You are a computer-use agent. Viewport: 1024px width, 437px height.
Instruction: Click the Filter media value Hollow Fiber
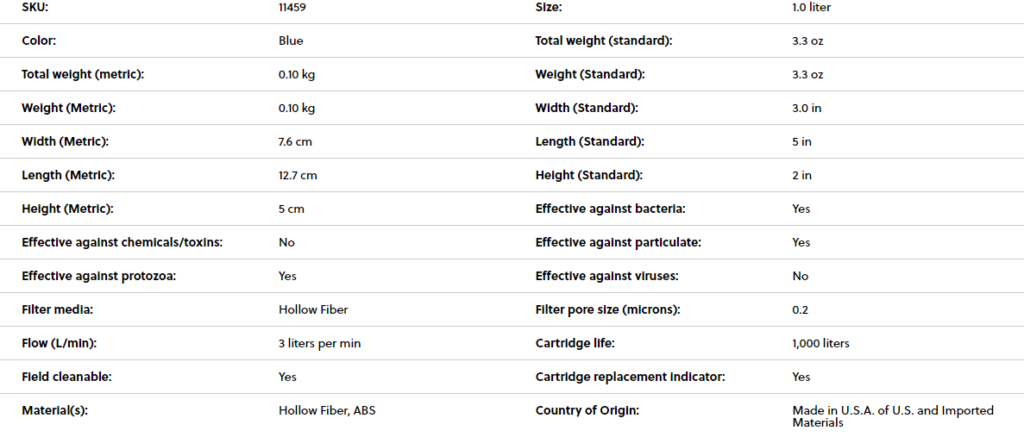coord(313,310)
